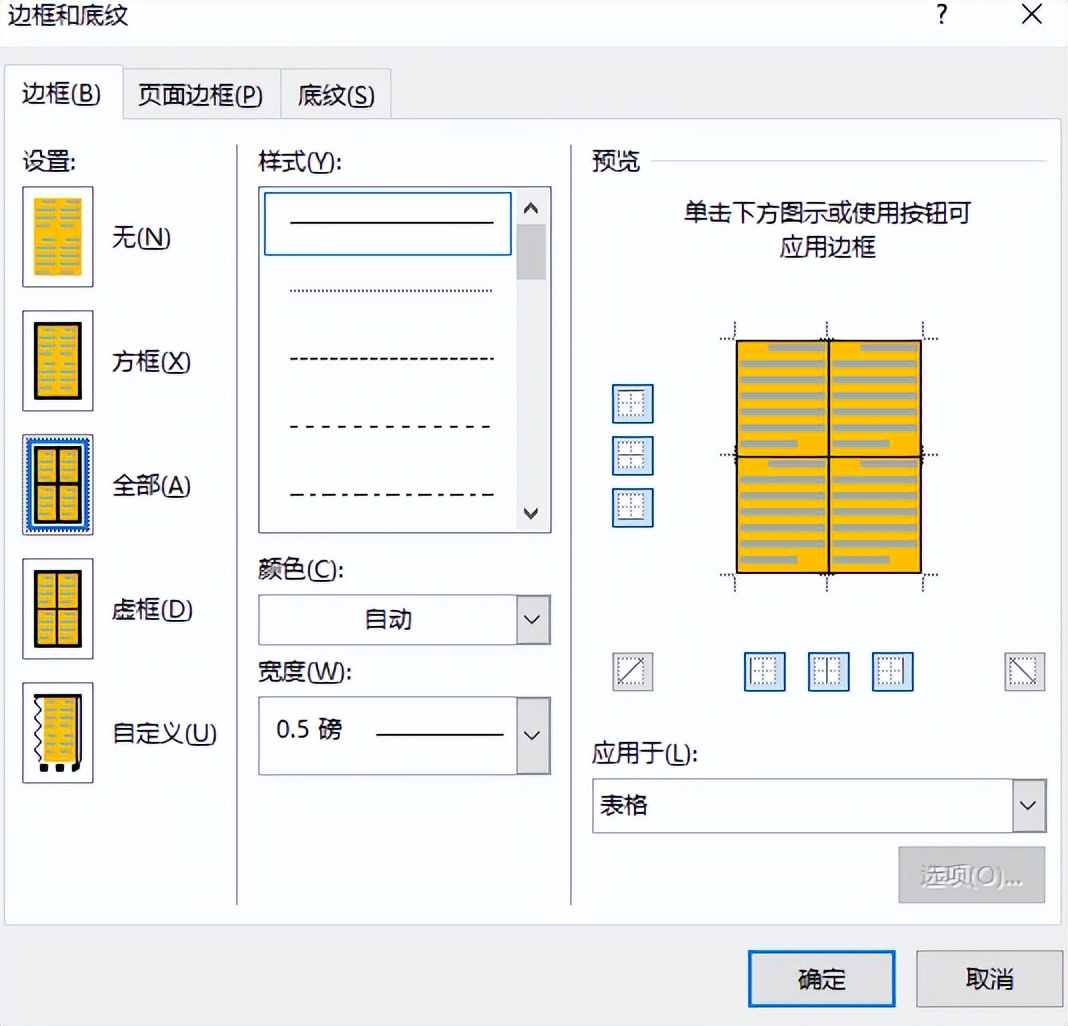
Task: Toggle the inside horizontal border button
Action: pos(632,455)
